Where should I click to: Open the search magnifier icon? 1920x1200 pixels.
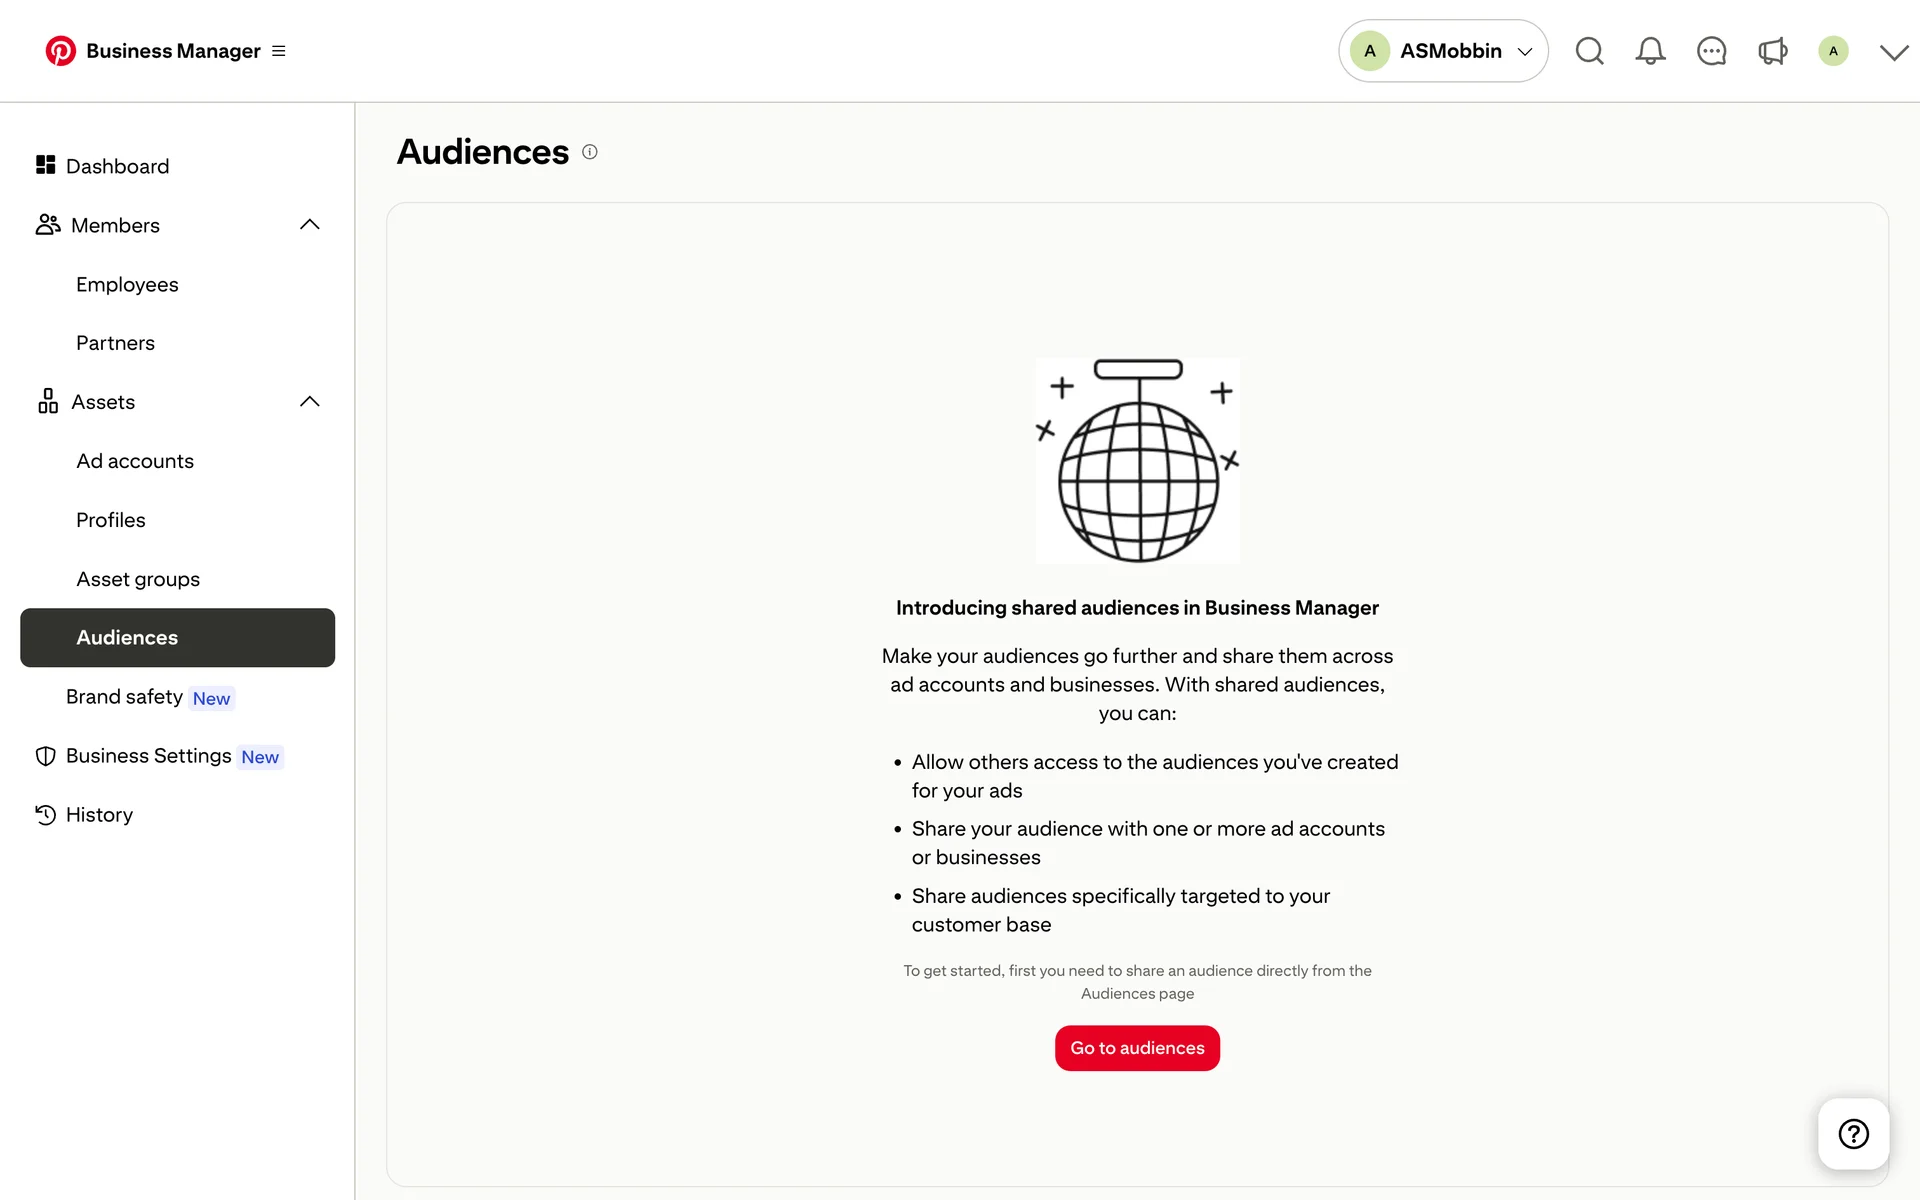pos(1589,51)
